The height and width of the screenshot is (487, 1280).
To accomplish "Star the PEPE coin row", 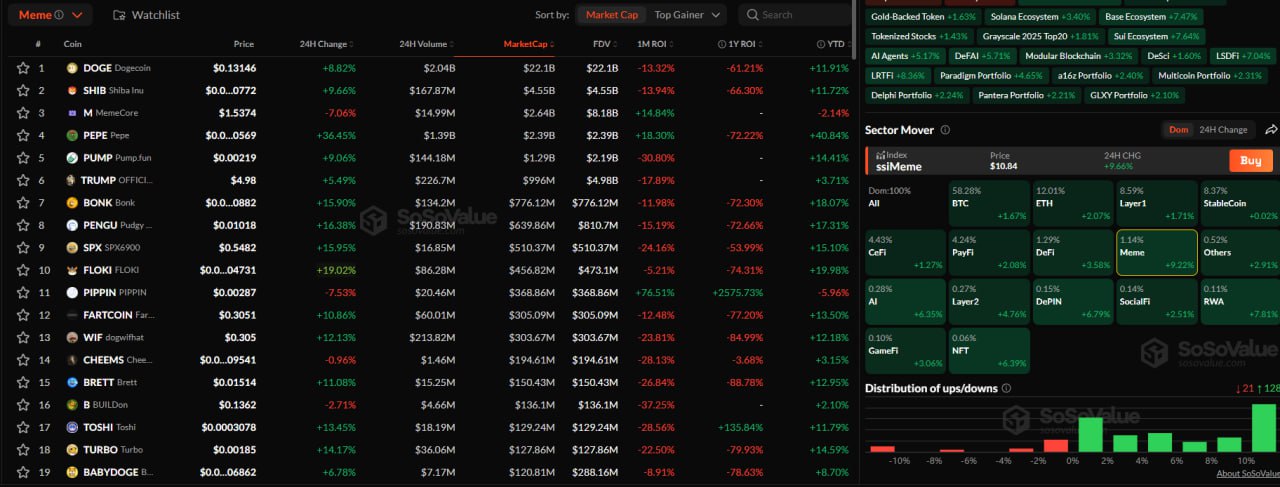I will click(22, 135).
